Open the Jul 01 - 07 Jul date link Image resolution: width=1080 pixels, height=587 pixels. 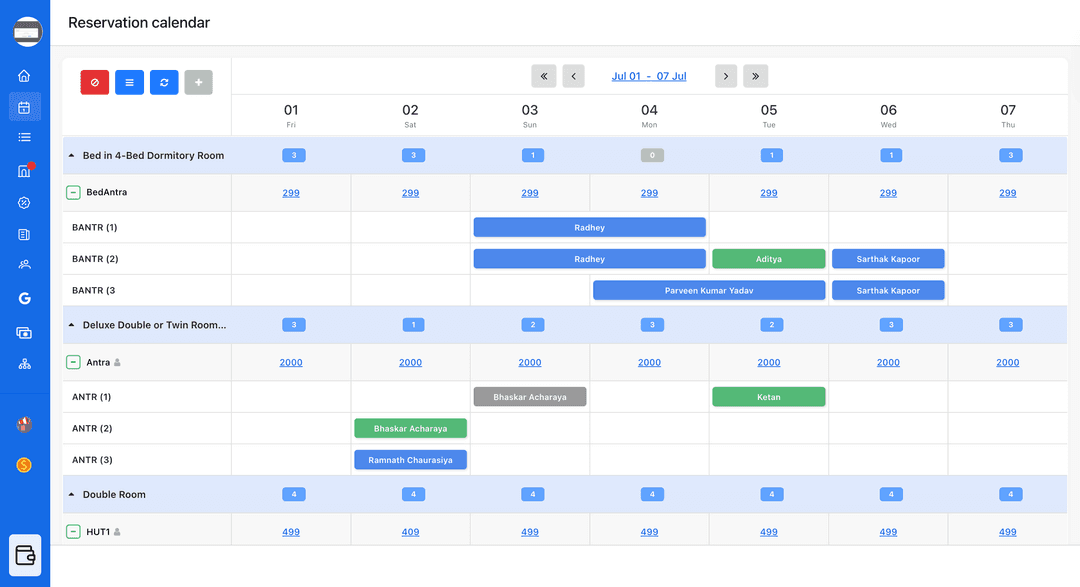pos(649,75)
